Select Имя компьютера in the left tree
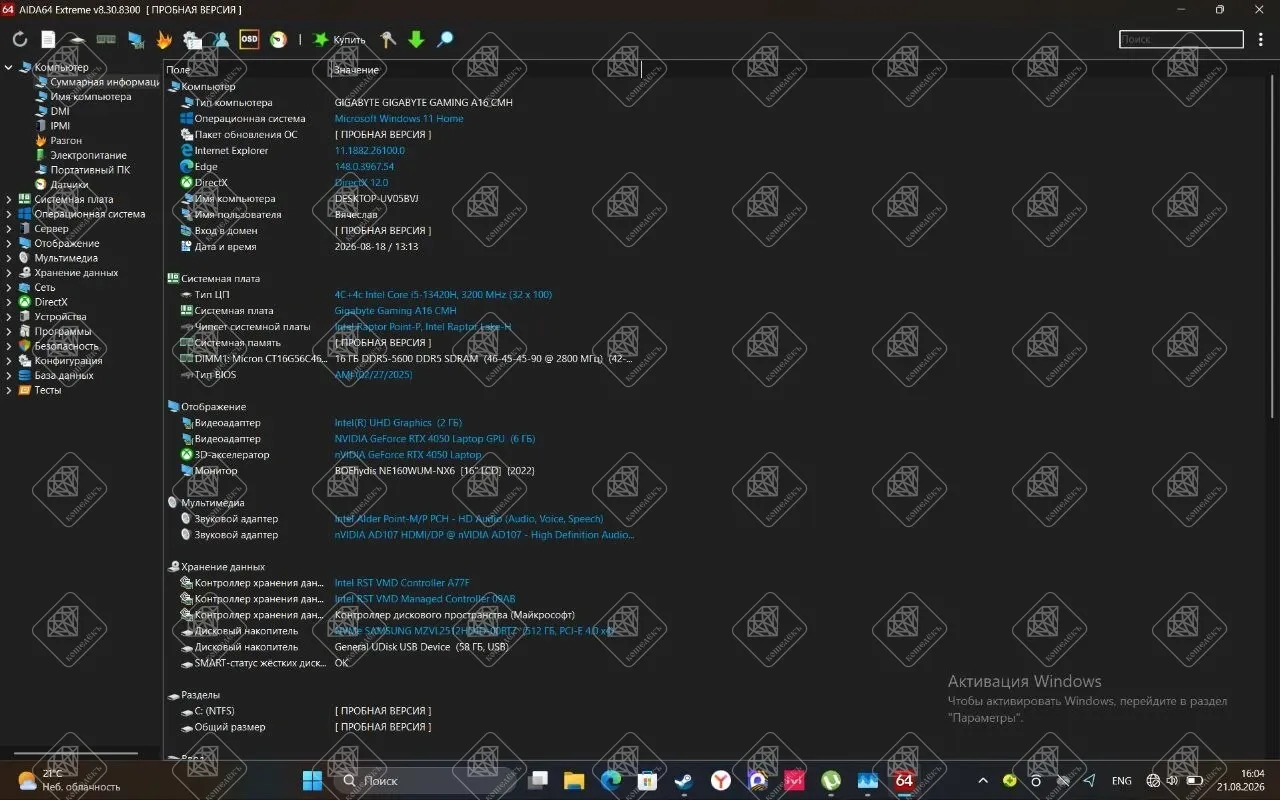The image size is (1280, 800). coord(91,97)
